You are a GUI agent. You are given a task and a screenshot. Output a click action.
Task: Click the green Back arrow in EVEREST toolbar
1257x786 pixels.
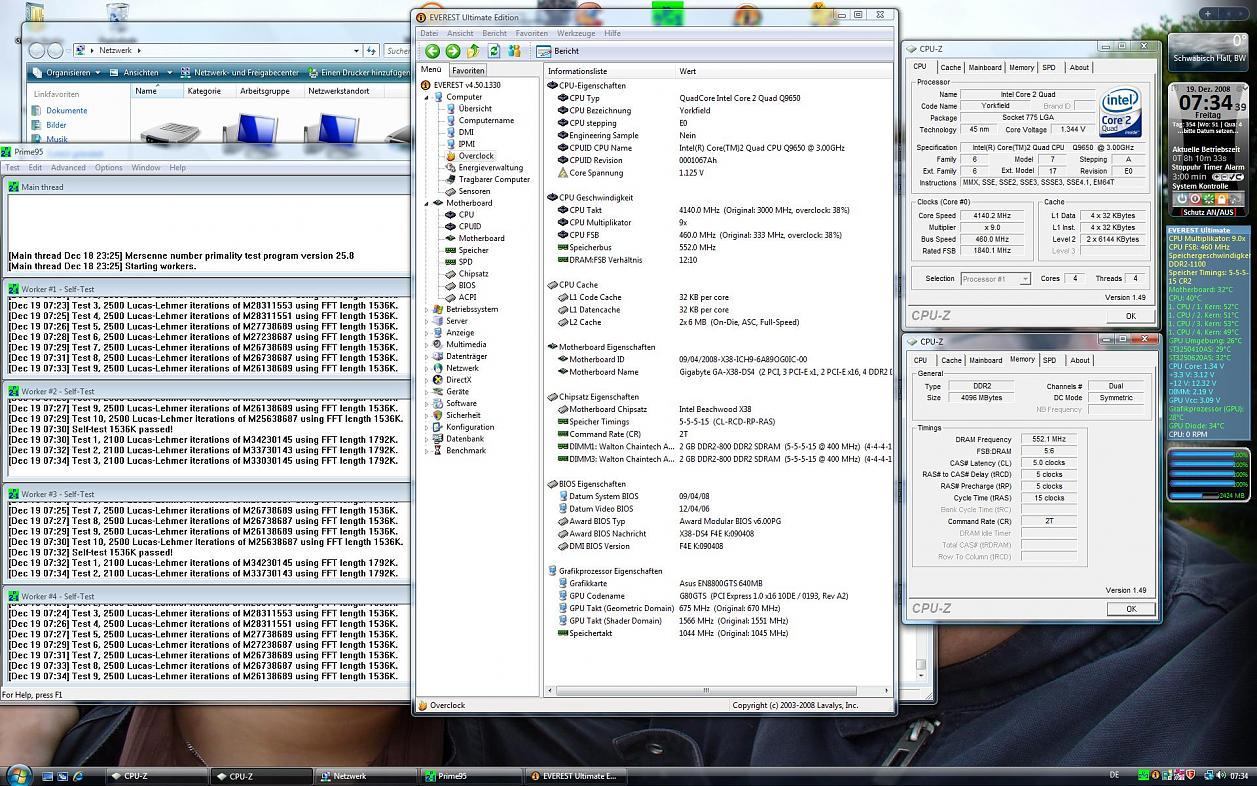pos(432,51)
